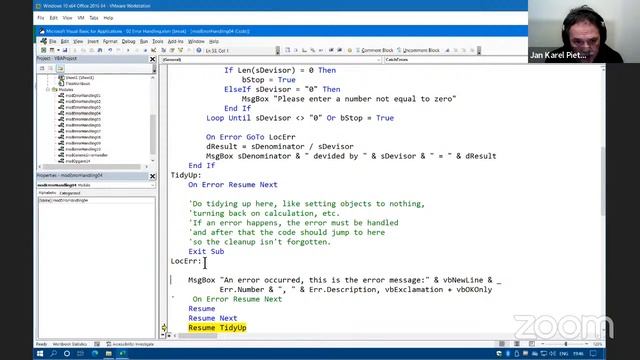This screenshot has width=640, height=360.
Task: Click the (Name) property field
Action: [96, 200]
